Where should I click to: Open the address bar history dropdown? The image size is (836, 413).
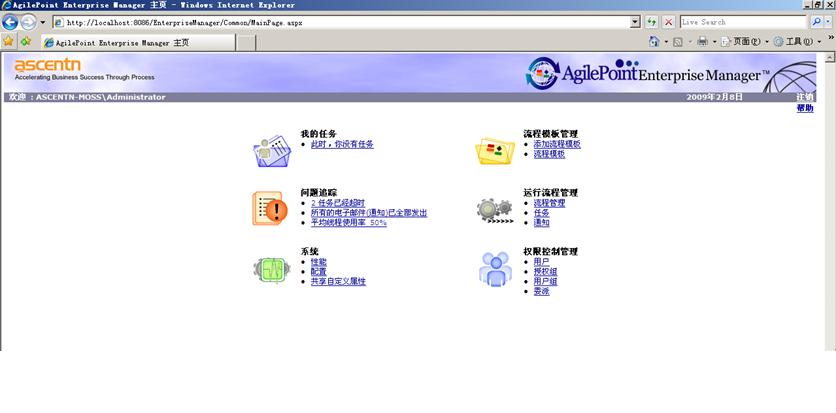635,22
